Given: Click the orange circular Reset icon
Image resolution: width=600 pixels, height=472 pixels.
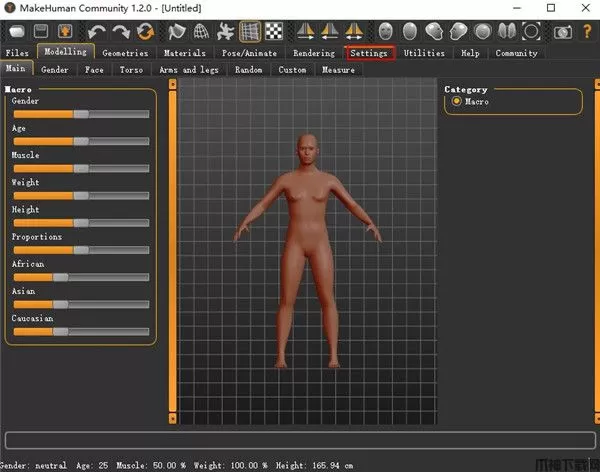Looking at the screenshot, I should click(x=147, y=31).
